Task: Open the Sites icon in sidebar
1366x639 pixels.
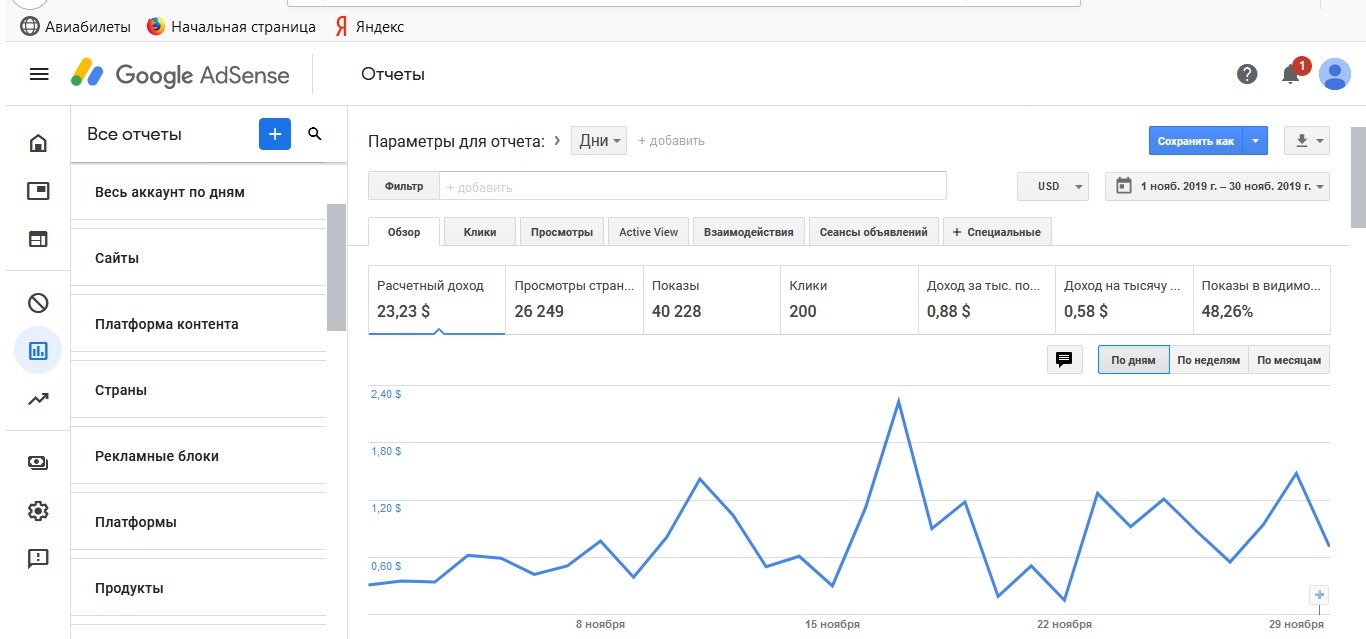Action: pos(38,240)
